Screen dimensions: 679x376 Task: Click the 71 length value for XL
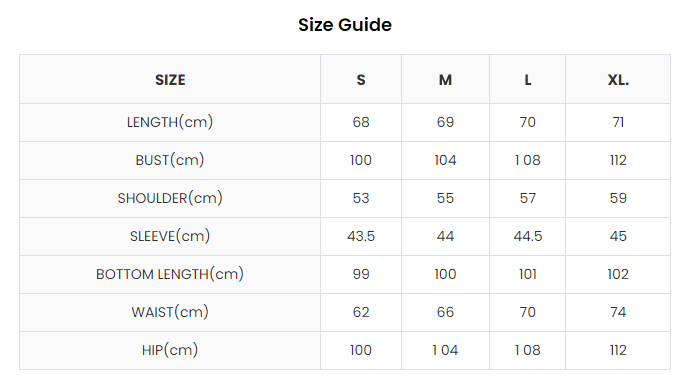tap(618, 122)
